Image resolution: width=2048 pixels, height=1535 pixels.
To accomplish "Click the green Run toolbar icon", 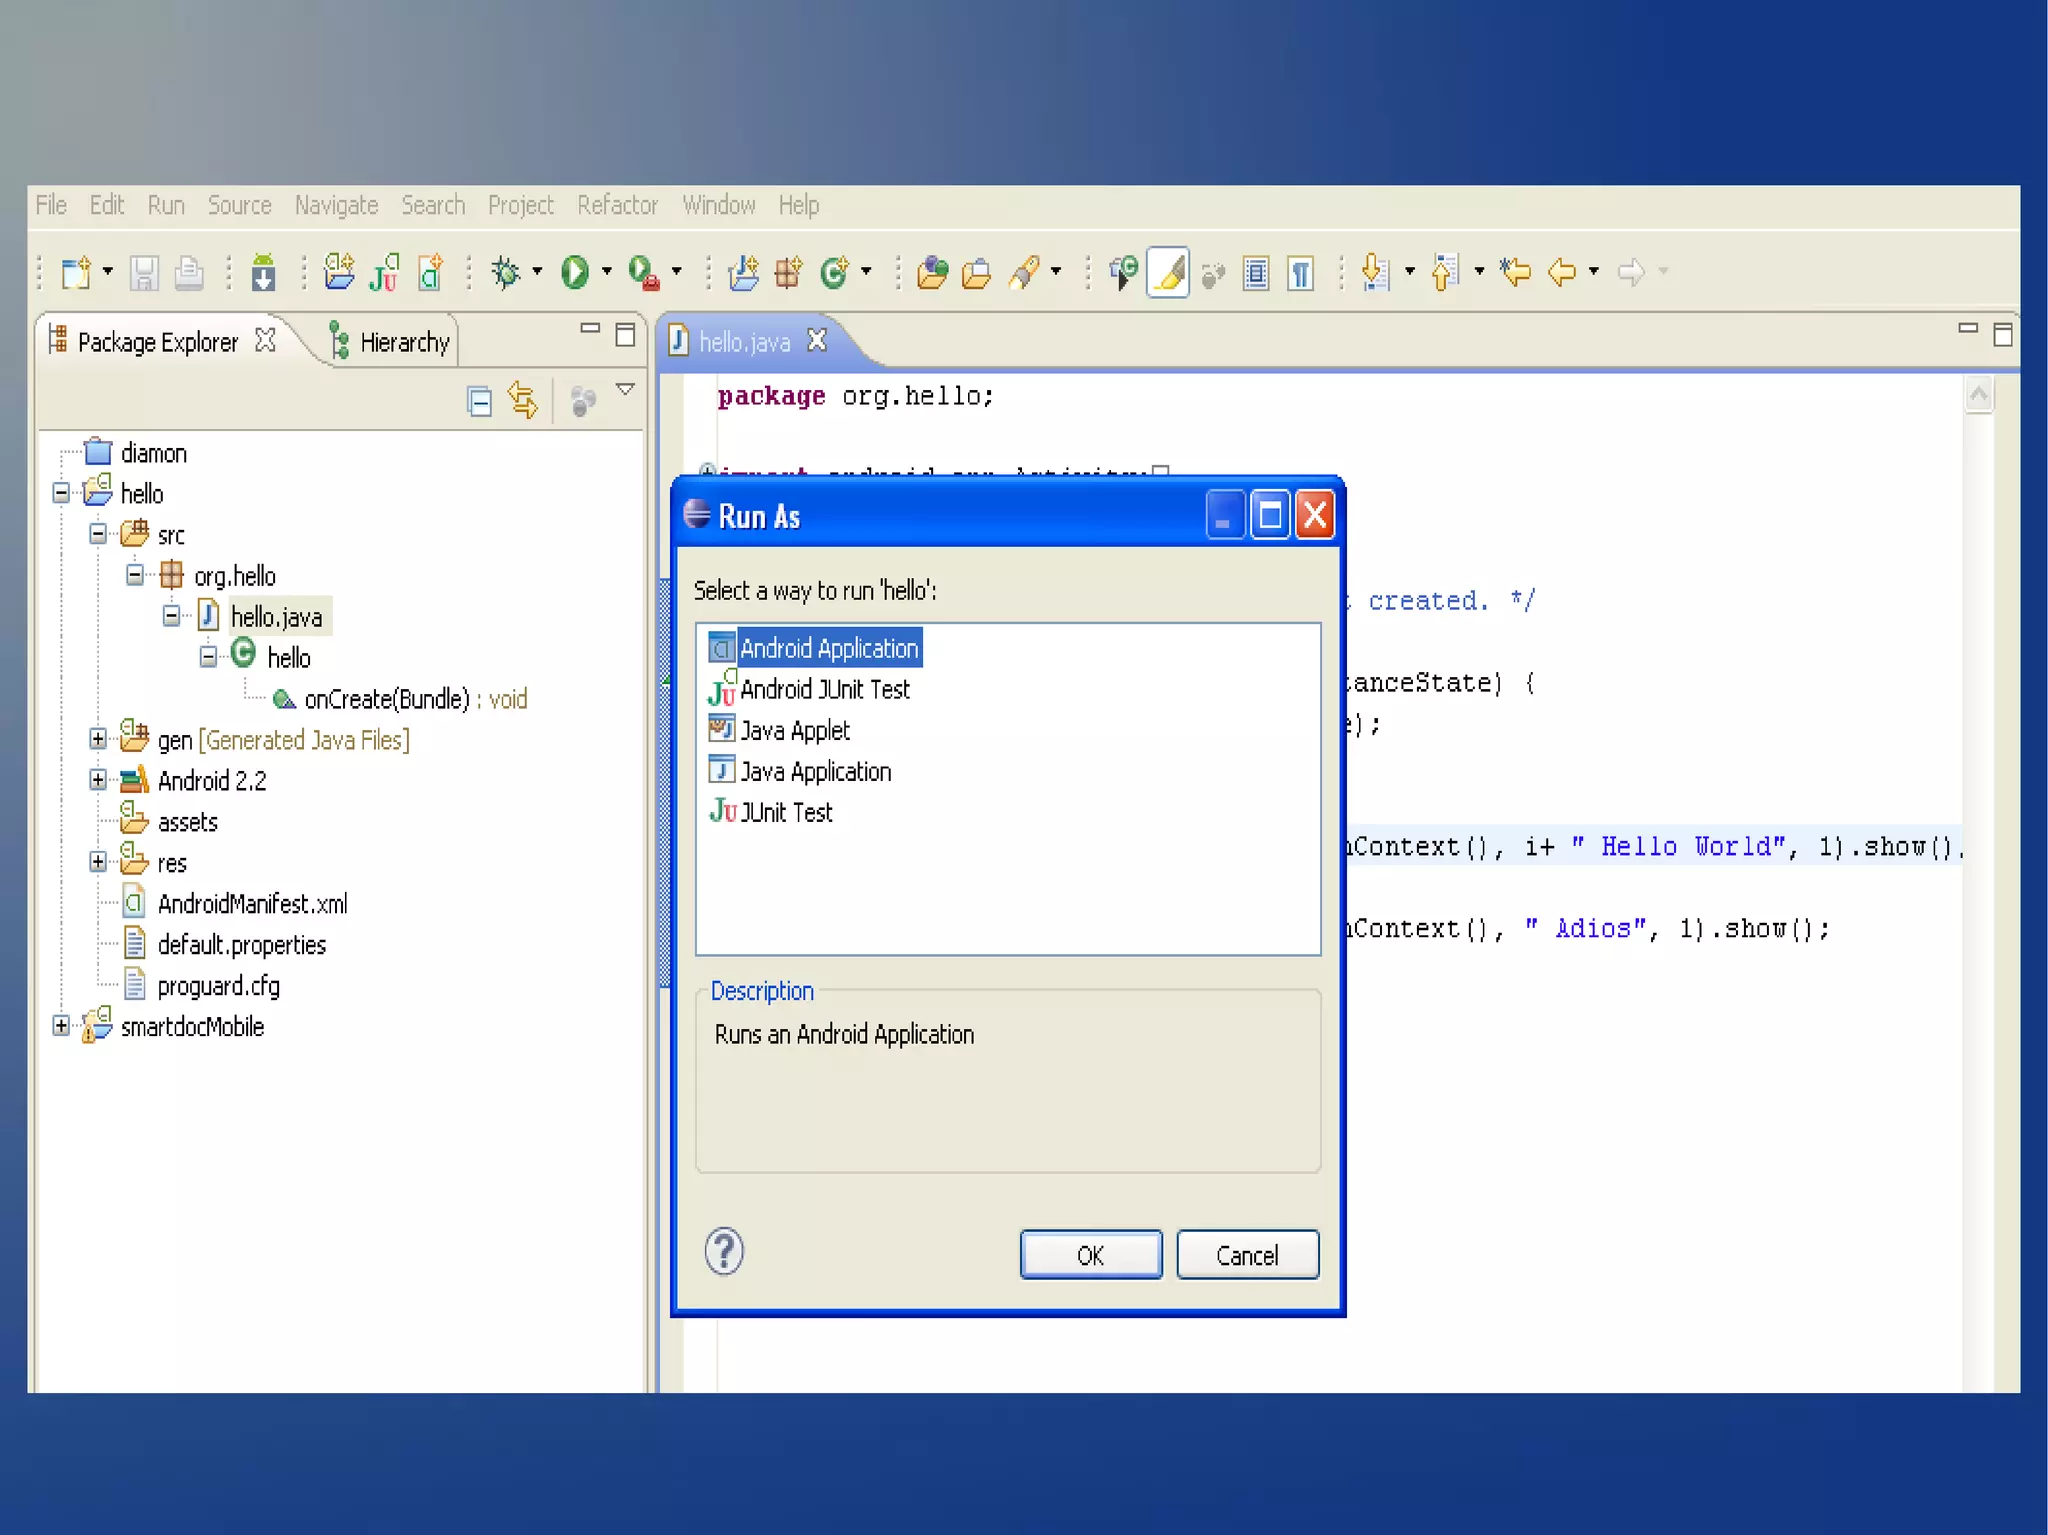I will 574,272.
